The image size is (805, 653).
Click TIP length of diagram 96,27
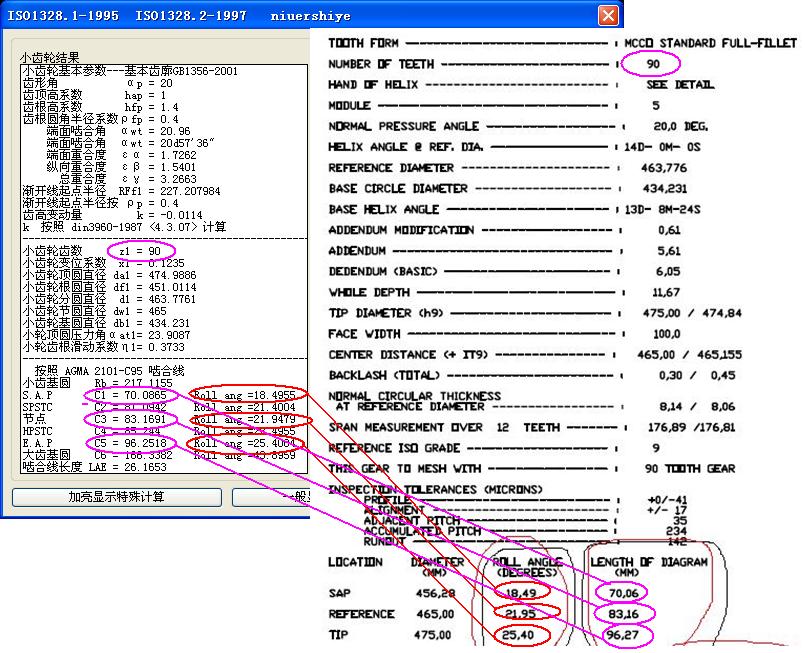click(x=622, y=635)
